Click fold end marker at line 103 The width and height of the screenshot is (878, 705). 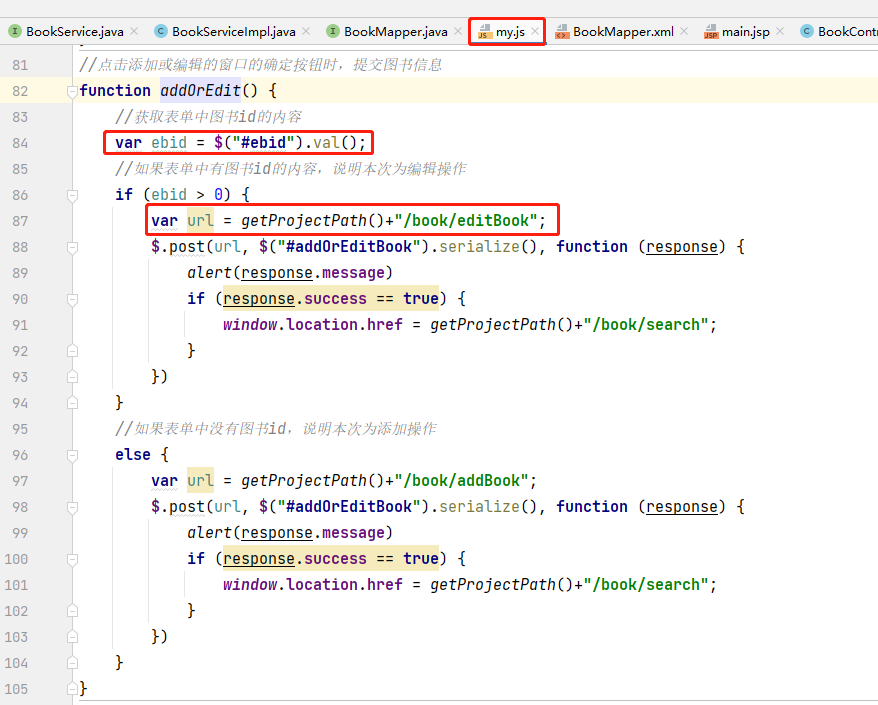click(72, 637)
